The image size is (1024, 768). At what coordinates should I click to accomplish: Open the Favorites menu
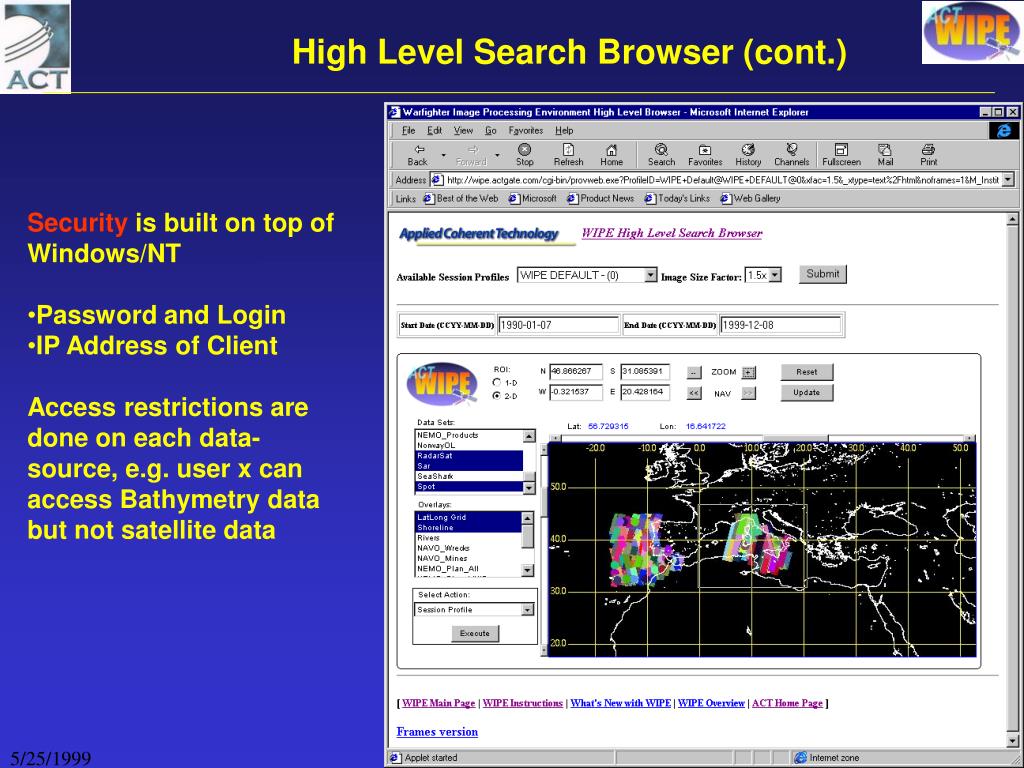click(526, 131)
